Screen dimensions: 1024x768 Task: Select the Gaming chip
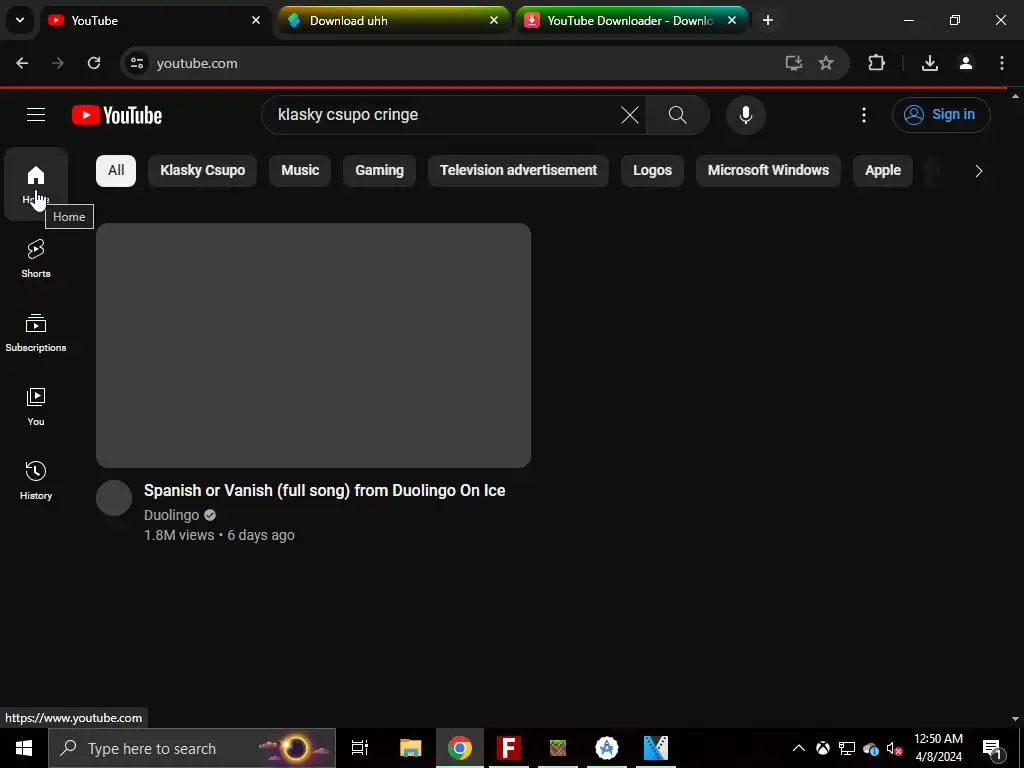[x=379, y=170]
